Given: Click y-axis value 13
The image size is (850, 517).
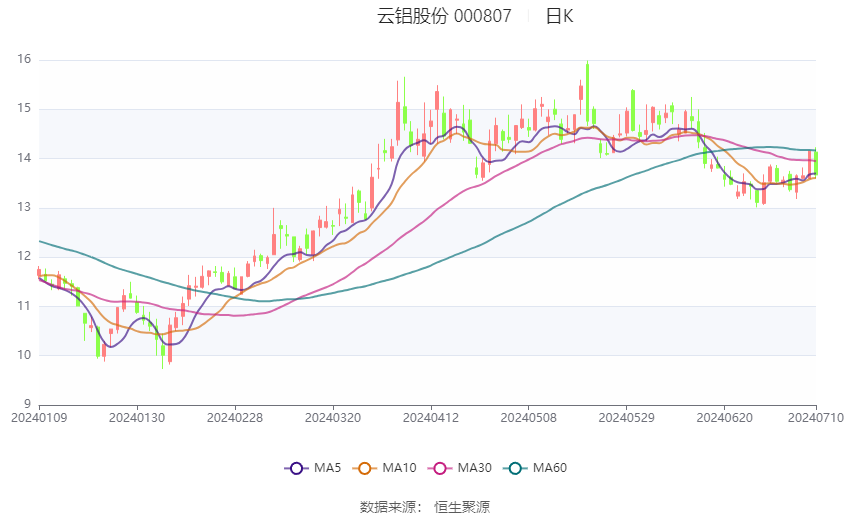Looking at the screenshot, I should 24,207.
